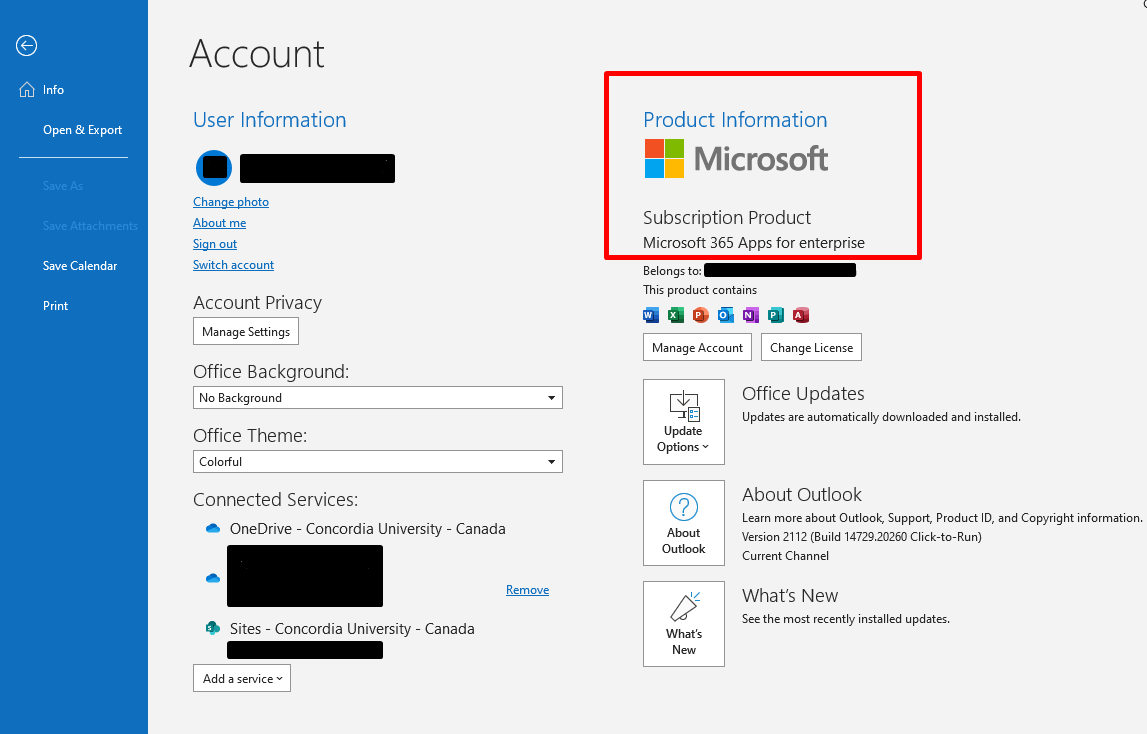Expand the Add a service menu

click(242, 678)
